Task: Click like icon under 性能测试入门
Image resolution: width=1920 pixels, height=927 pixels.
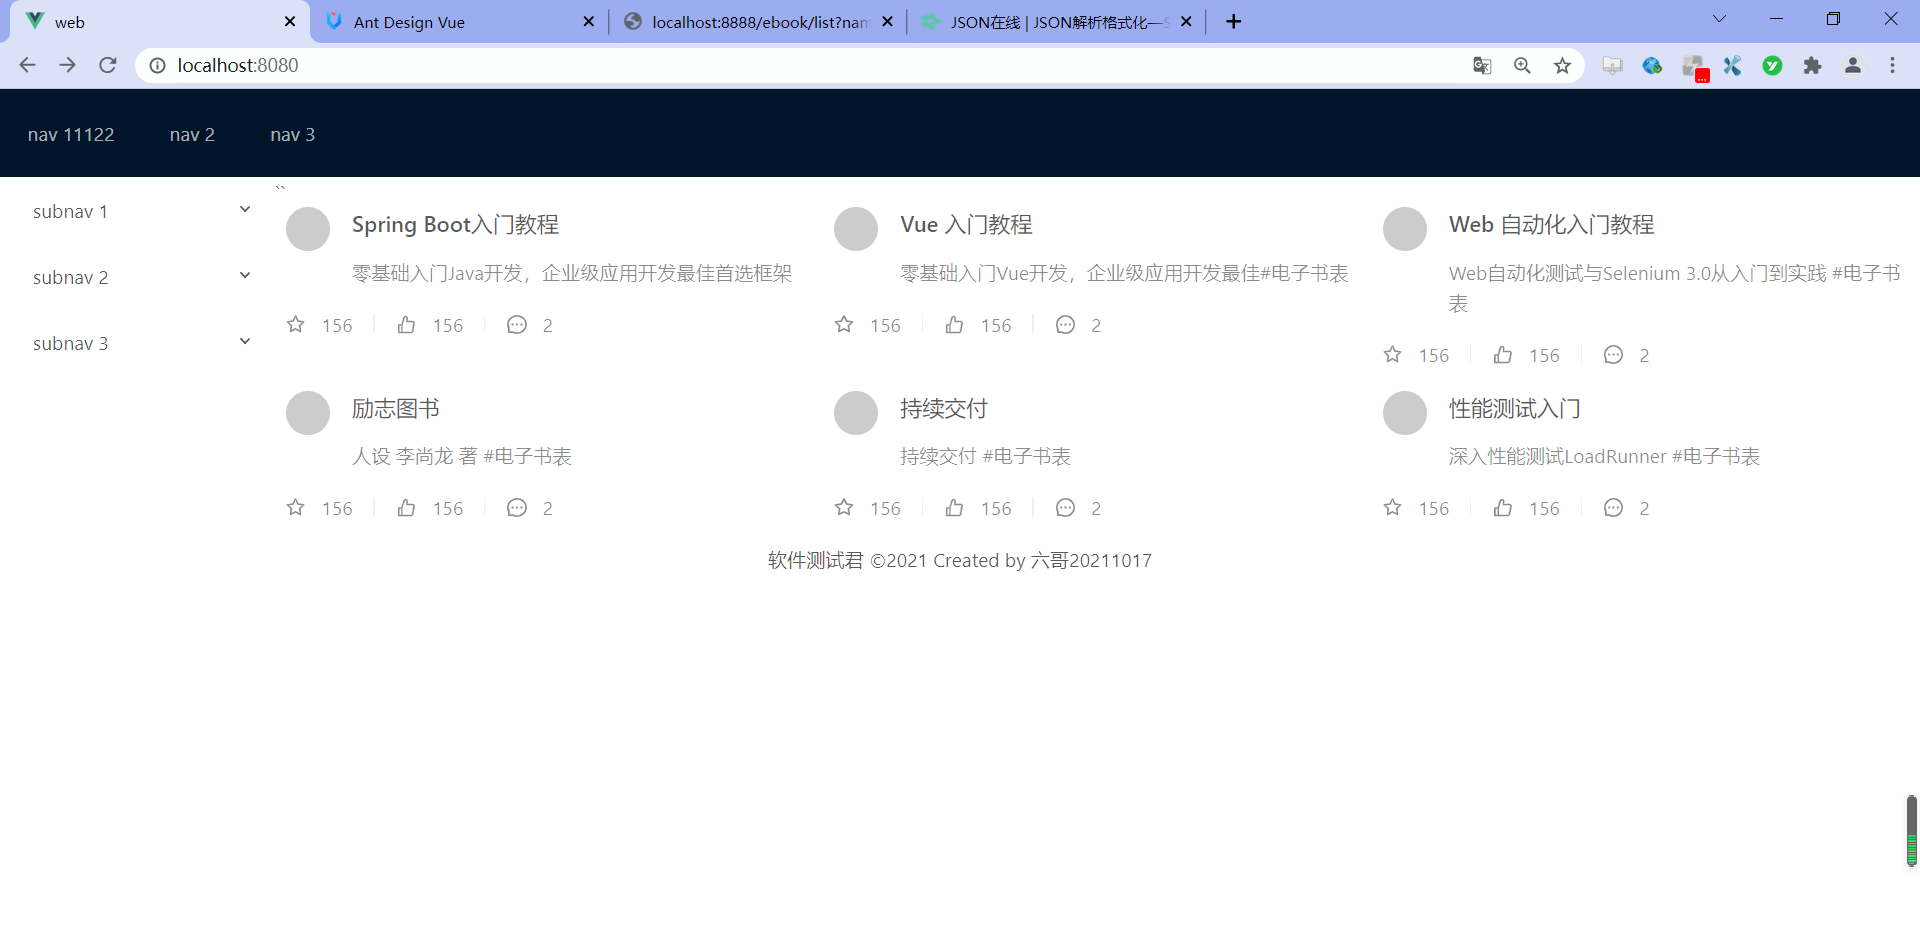Action: [1503, 507]
